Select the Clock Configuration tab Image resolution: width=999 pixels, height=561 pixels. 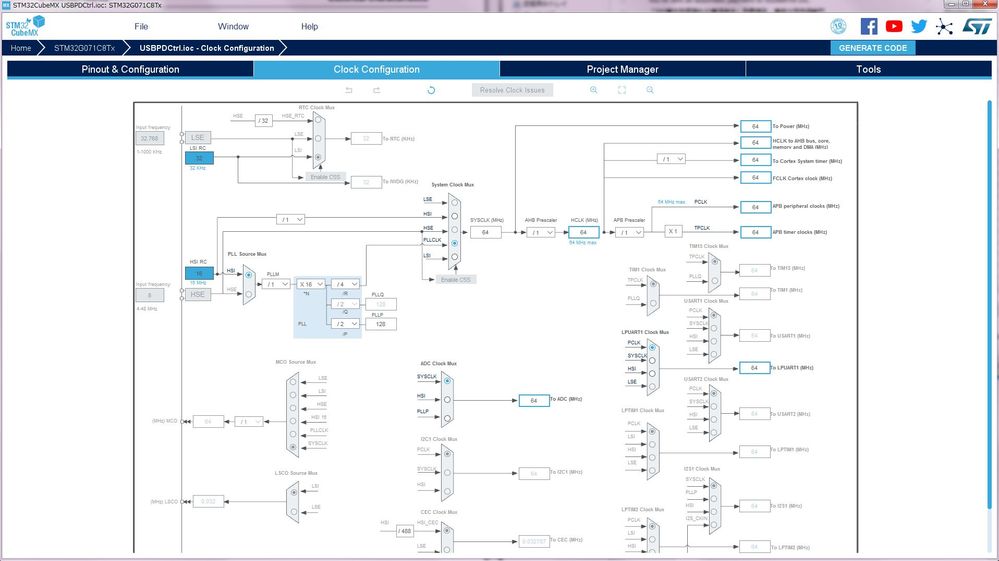[x=377, y=69]
